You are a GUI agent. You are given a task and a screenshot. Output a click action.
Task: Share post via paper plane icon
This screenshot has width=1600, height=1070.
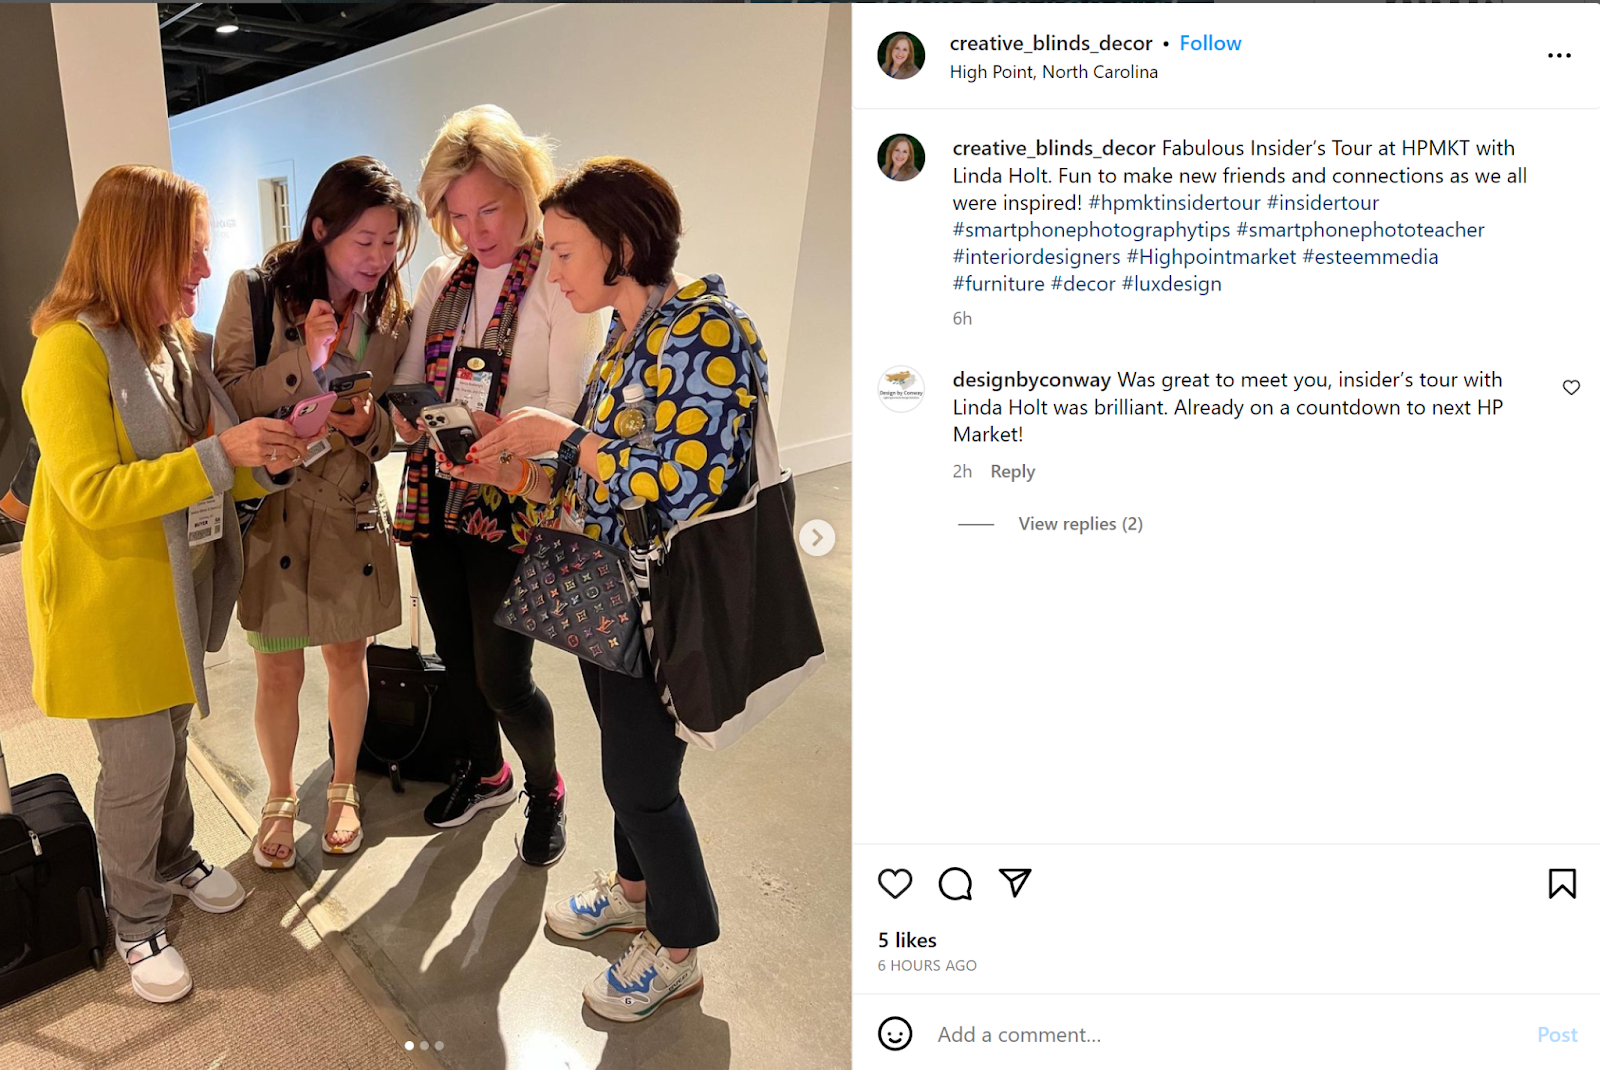tap(1015, 882)
